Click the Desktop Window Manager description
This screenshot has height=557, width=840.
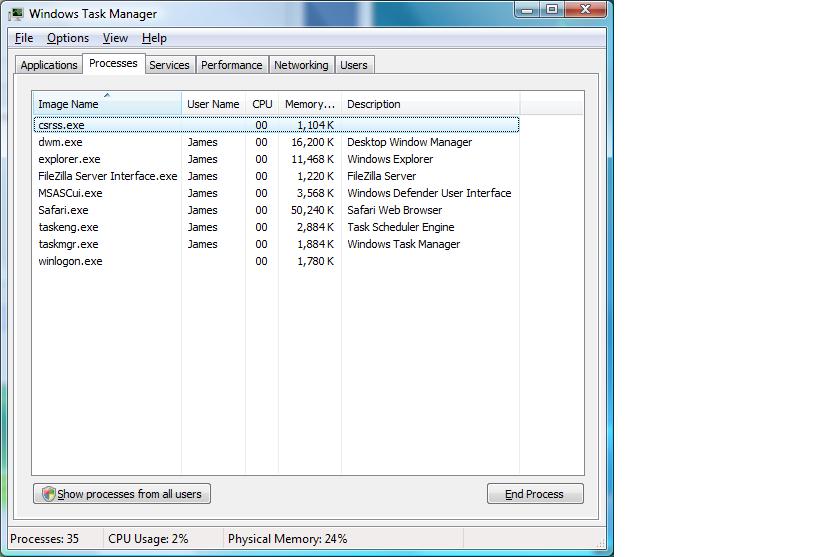coord(409,142)
